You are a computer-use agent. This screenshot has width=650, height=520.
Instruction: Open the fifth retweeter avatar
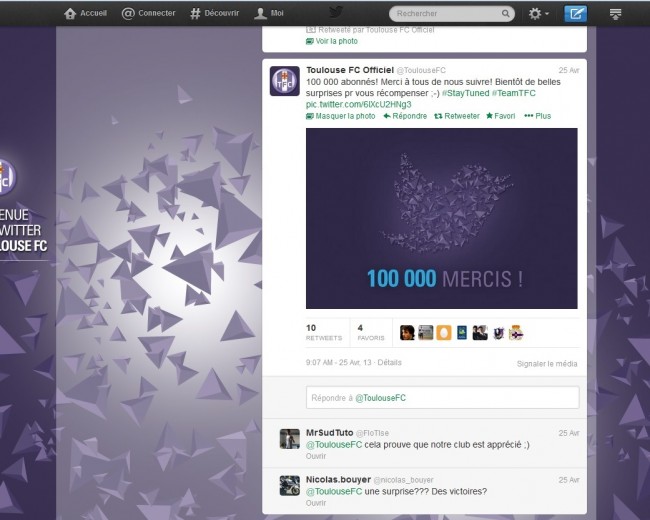pos(480,333)
